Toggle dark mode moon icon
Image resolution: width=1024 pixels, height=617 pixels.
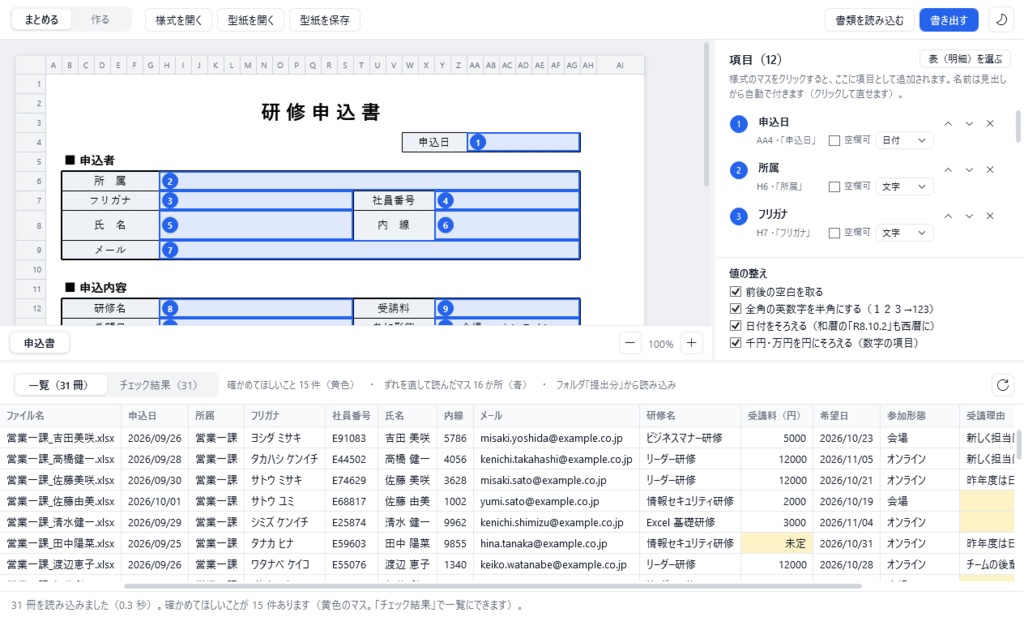click(x=1001, y=20)
